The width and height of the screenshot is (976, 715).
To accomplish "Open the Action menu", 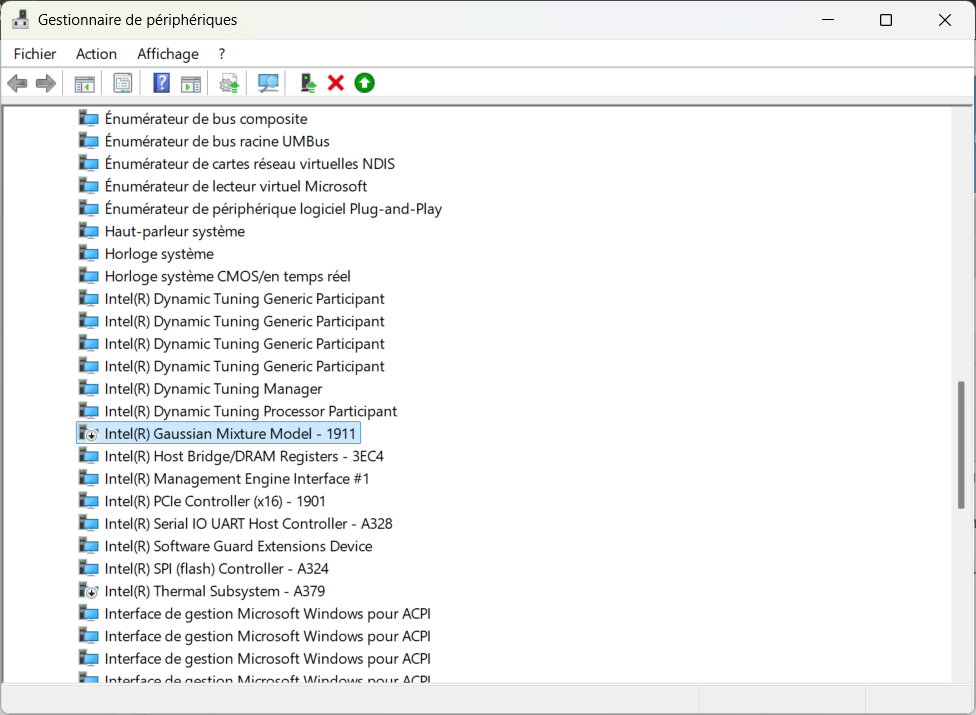I will pyautogui.click(x=96, y=54).
